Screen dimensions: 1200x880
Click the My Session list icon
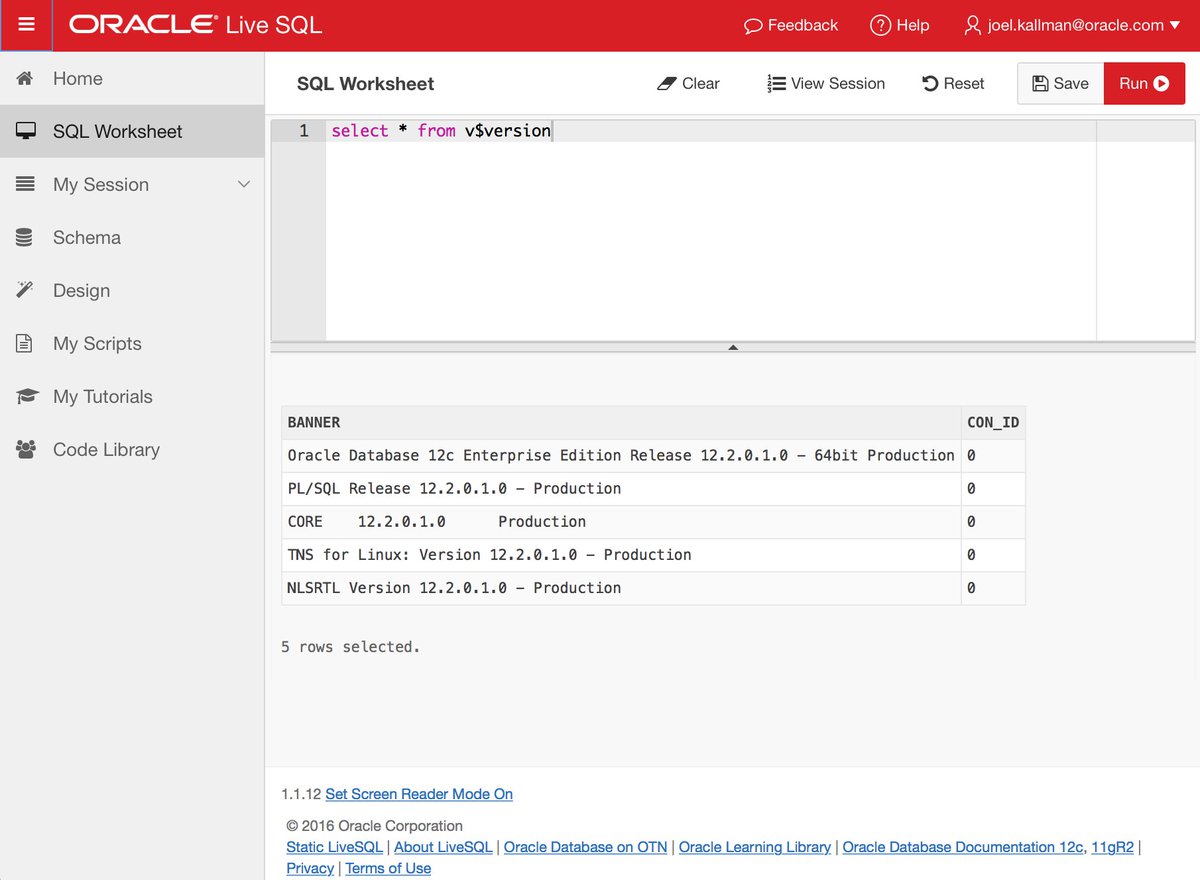click(26, 184)
